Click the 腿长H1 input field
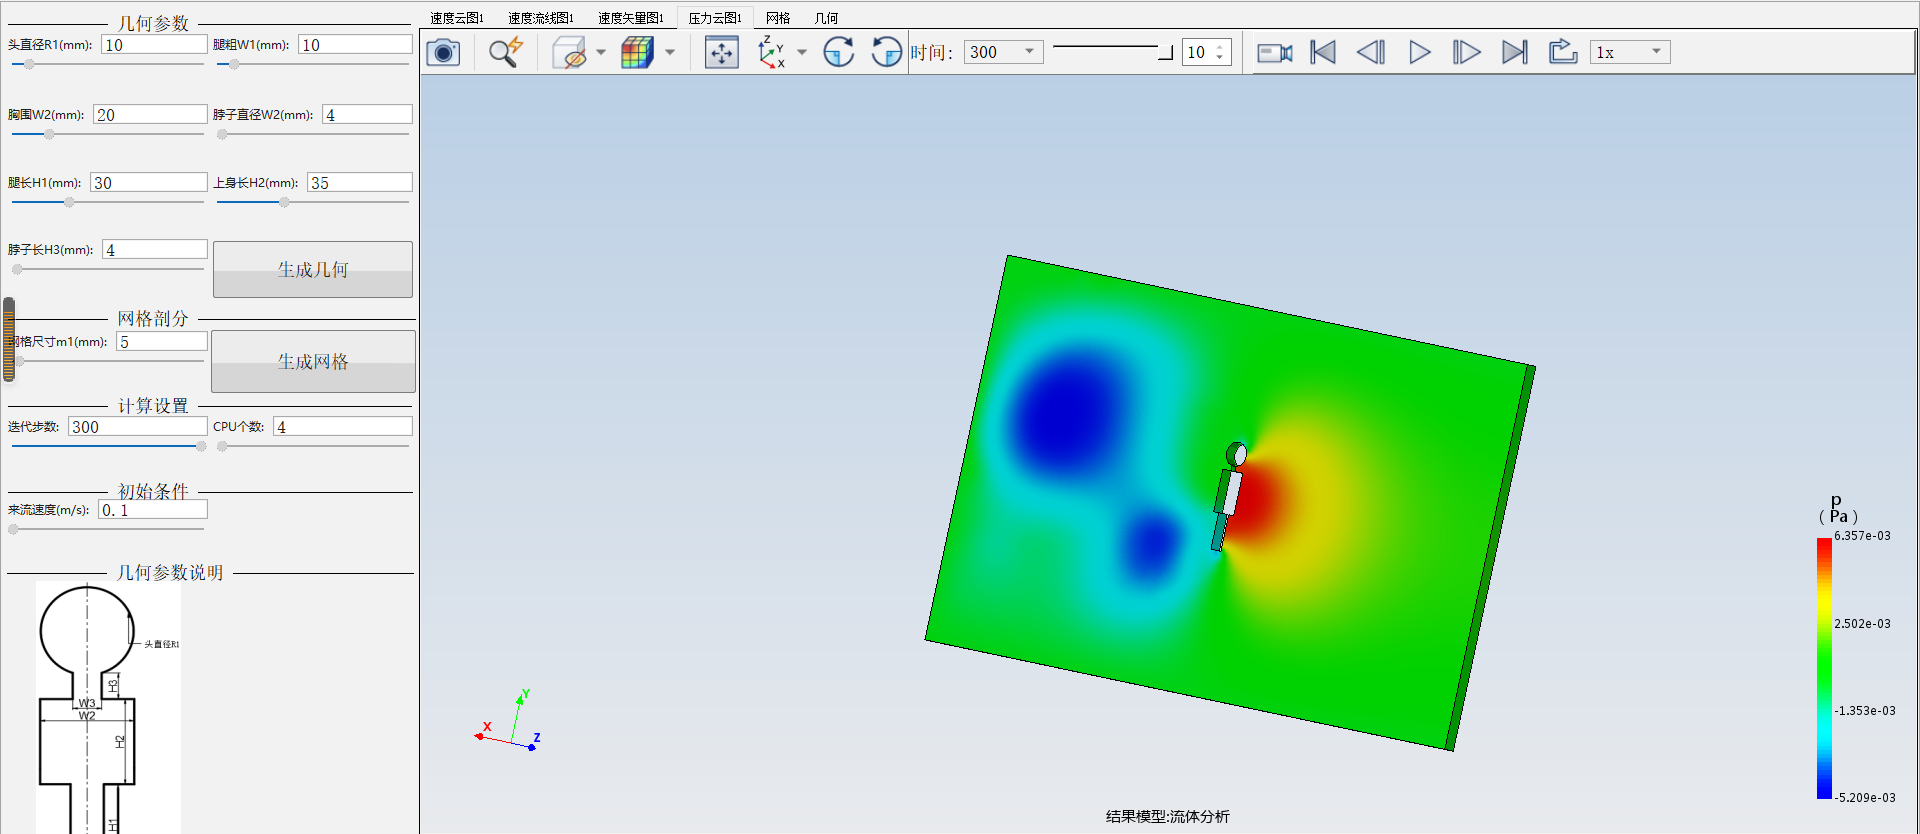This screenshot has height=834, width=1920. pyautogui.click(x=148, y=183)
